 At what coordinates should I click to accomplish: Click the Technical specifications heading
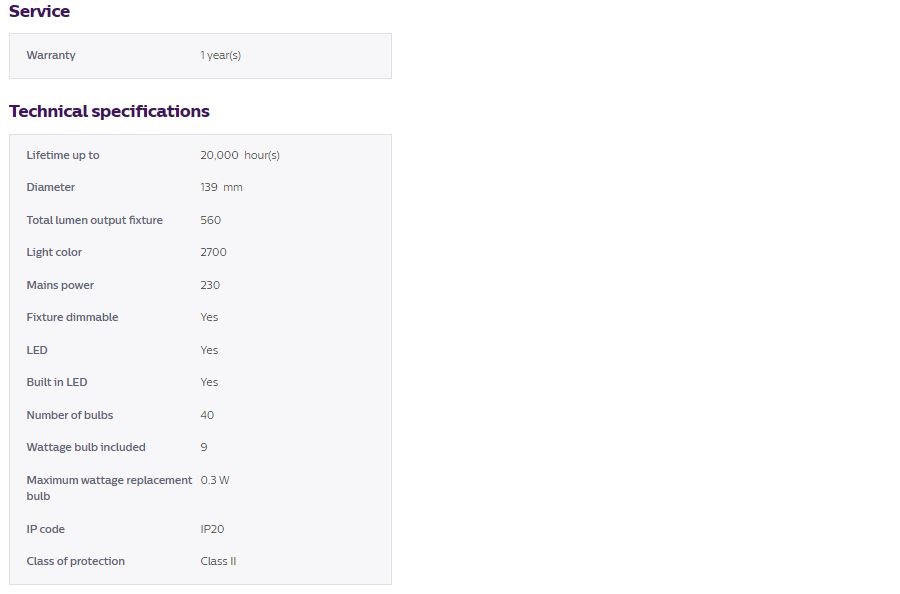pos(109,111)
